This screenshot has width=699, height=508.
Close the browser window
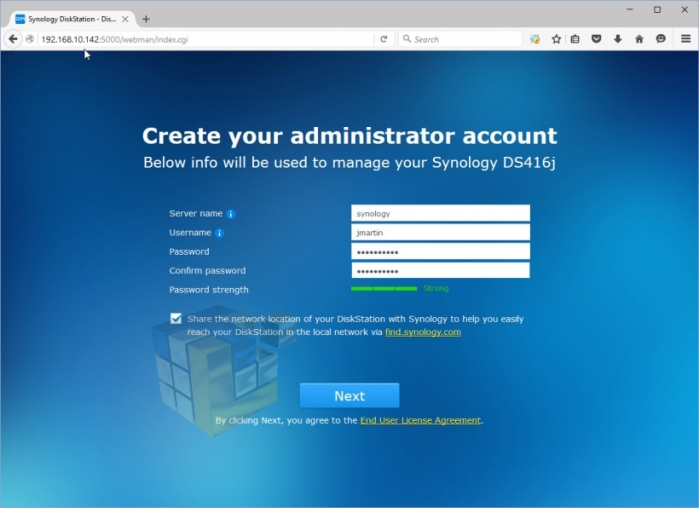pyautogui.click(x=685, y=9)
